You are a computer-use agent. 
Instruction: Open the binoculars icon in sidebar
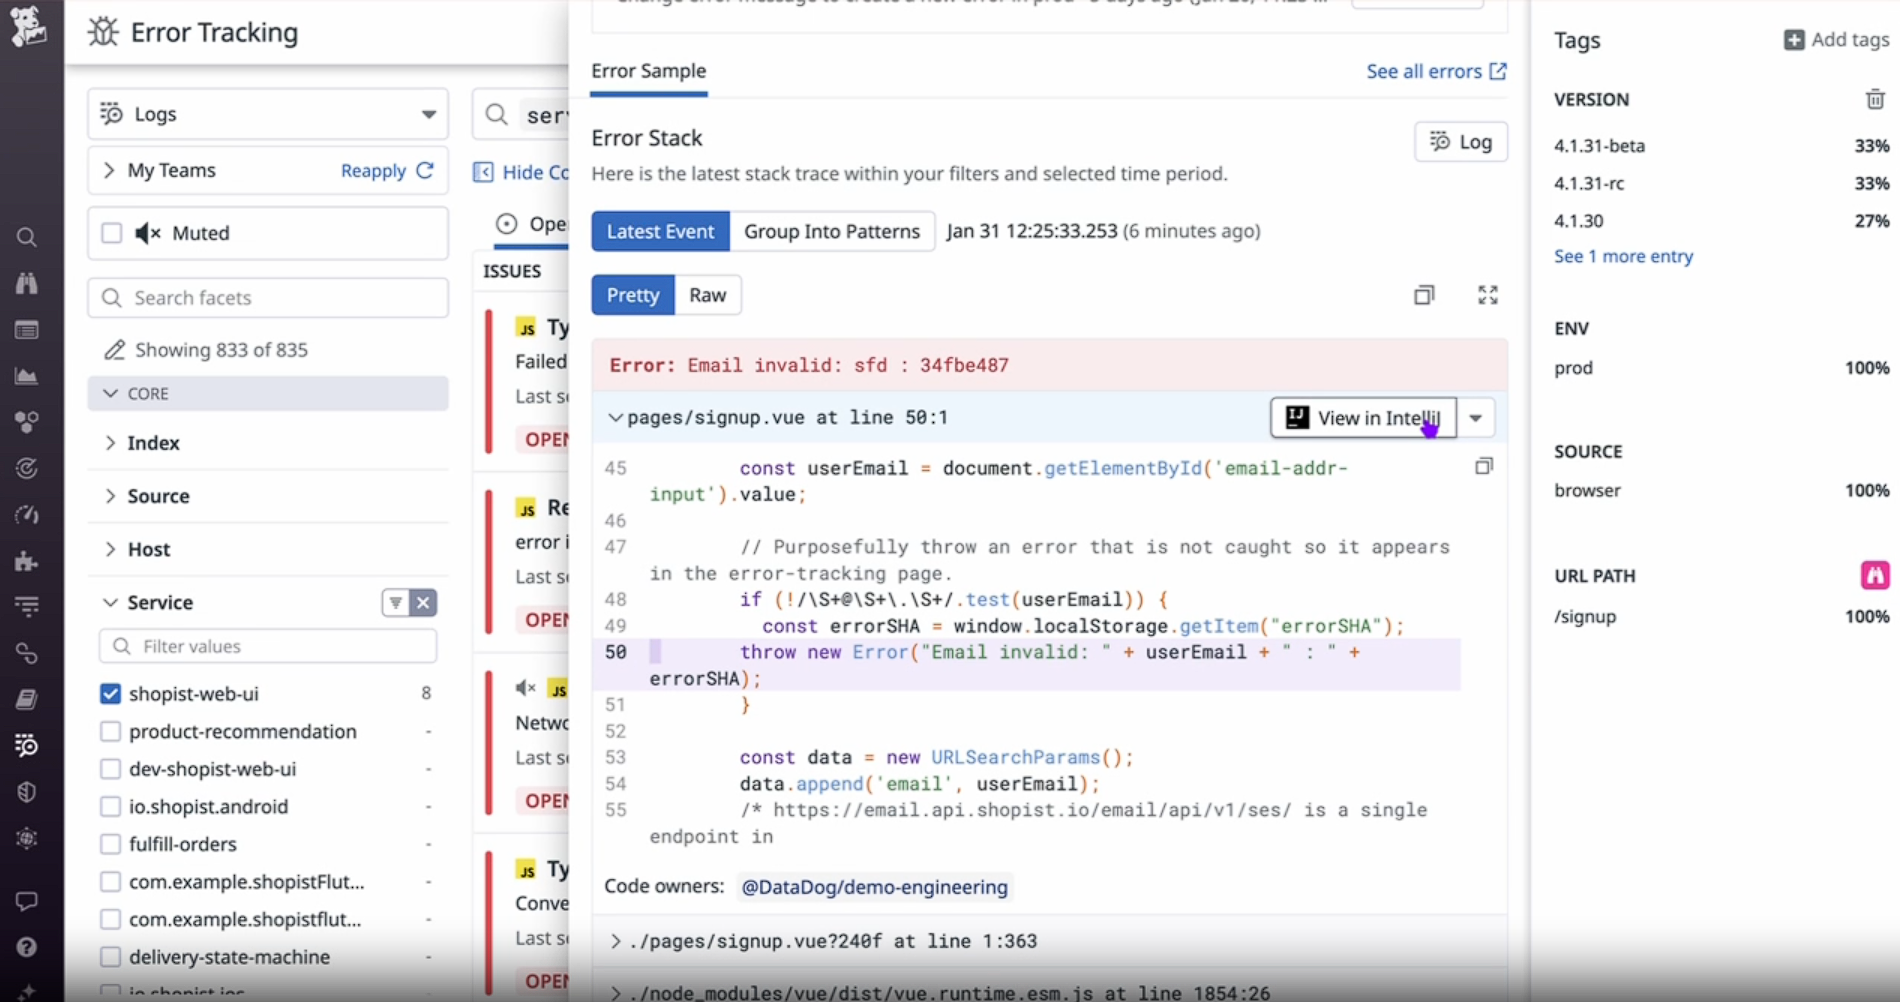(27, 283)
